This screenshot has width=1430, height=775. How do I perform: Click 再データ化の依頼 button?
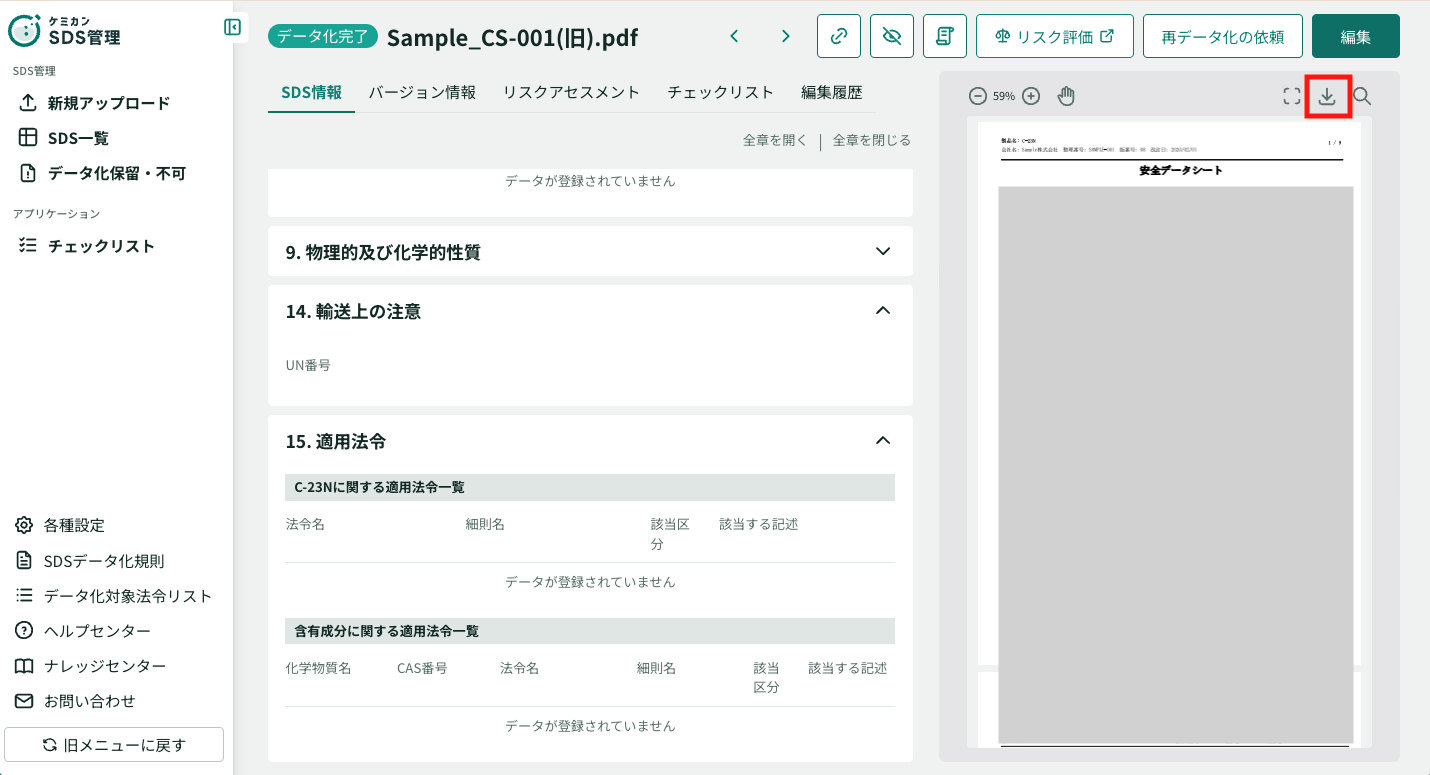tap(1222, 36)
